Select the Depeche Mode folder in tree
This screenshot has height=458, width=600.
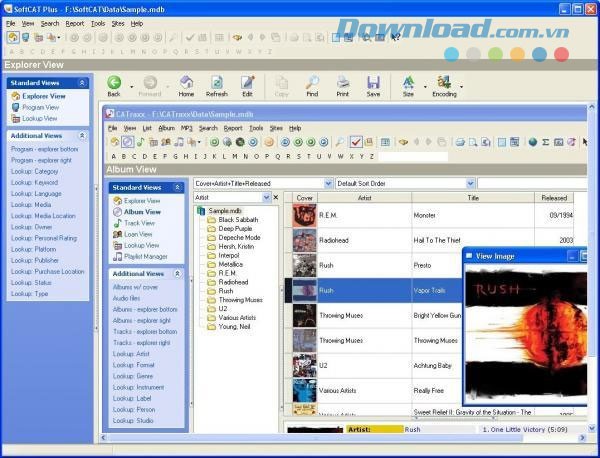point(242,237)
